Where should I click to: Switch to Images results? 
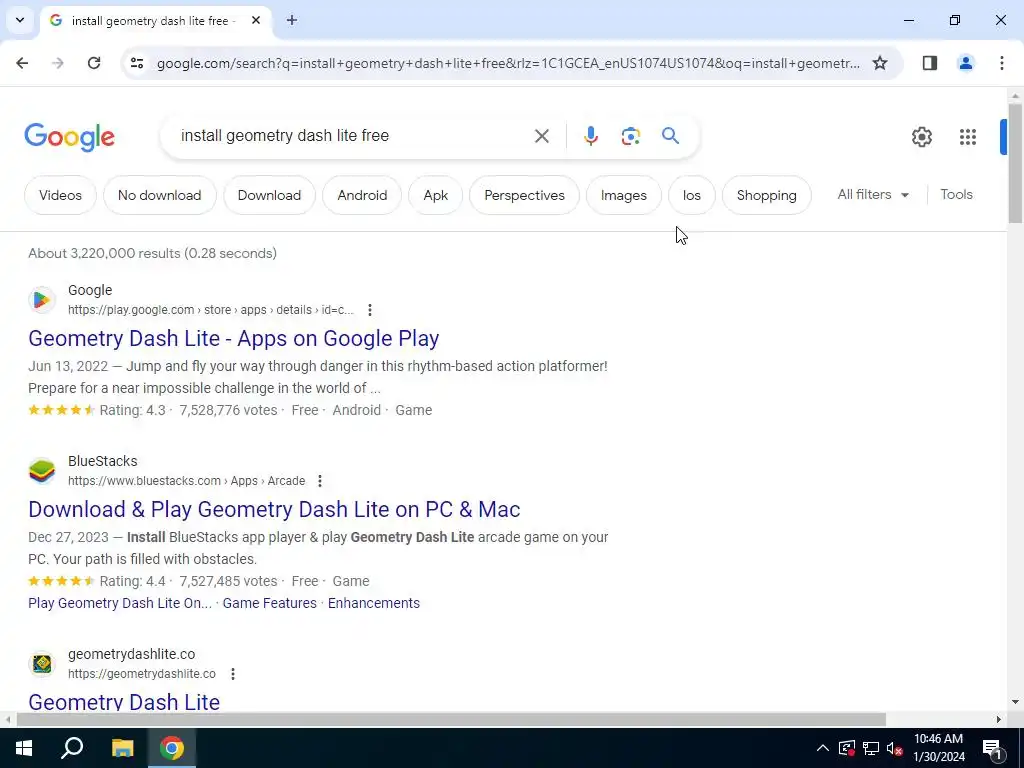(624, 195)
